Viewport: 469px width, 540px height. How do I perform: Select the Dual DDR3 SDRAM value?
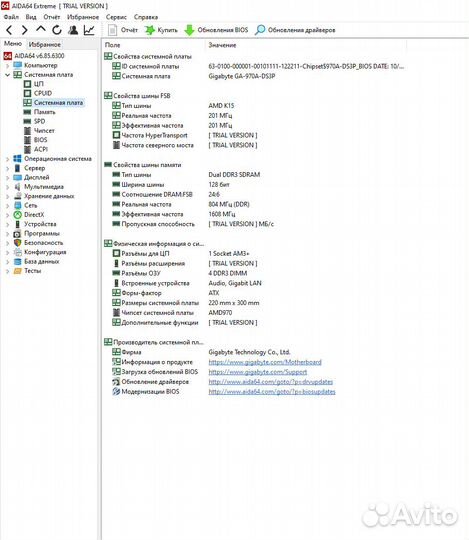coord(234,175)
